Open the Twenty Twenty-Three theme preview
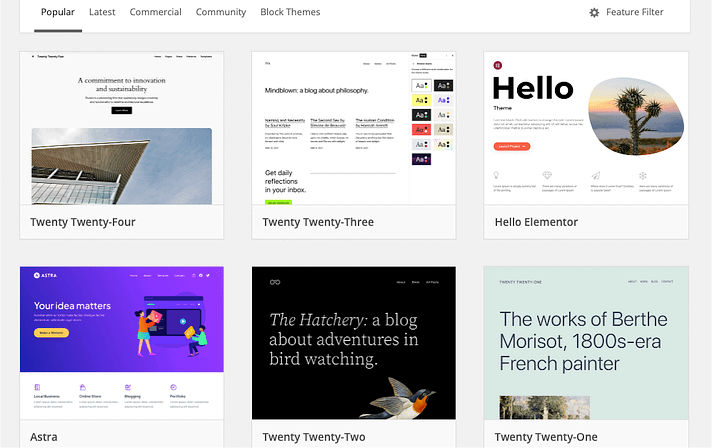This screenshot has height=448, width=712. 354,128
